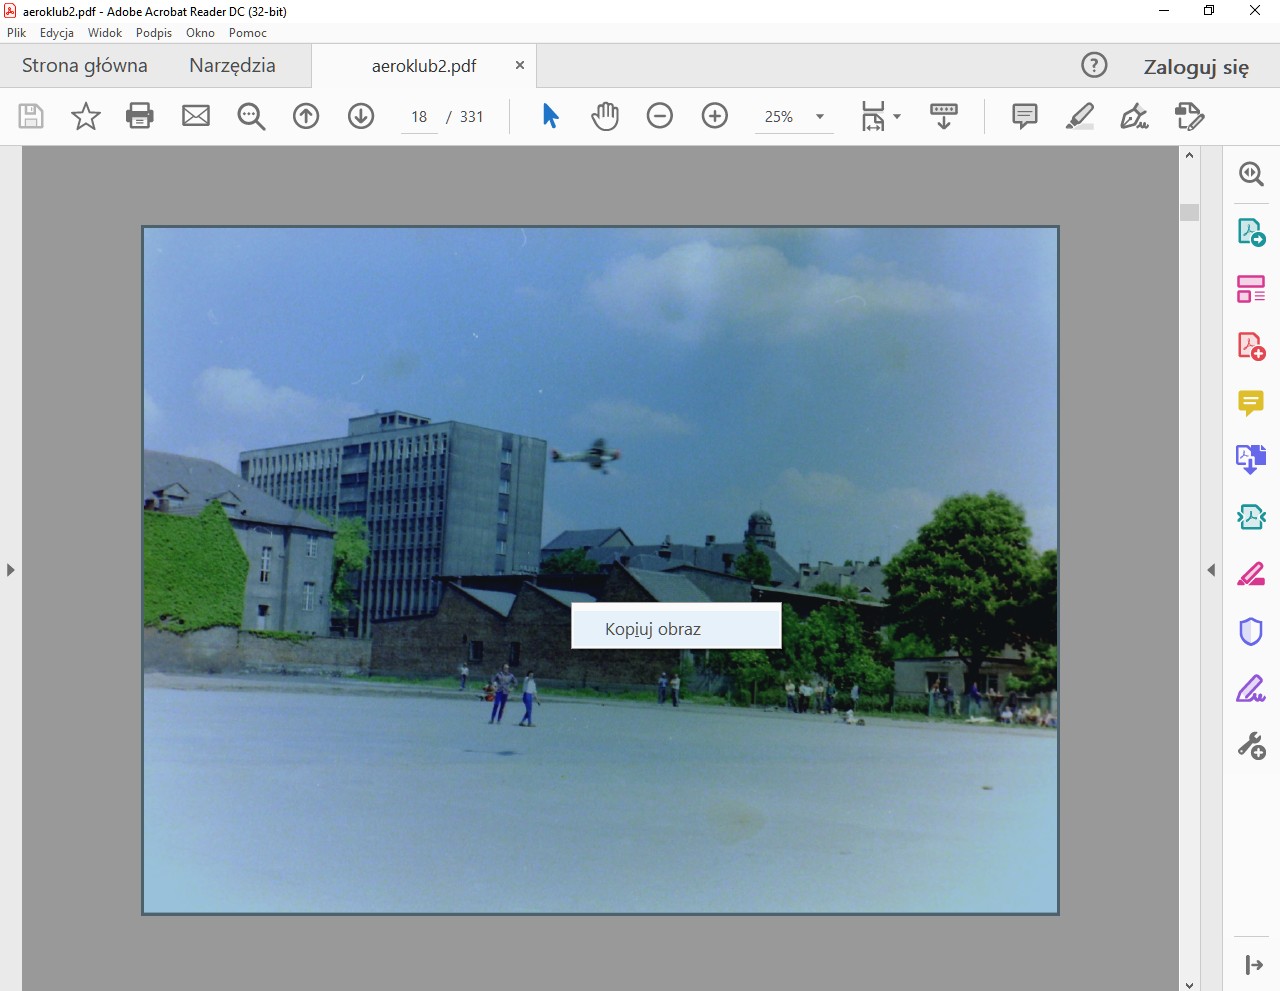Go to next page arrow
Viewport: 1280px width, 991px height.
361,116
